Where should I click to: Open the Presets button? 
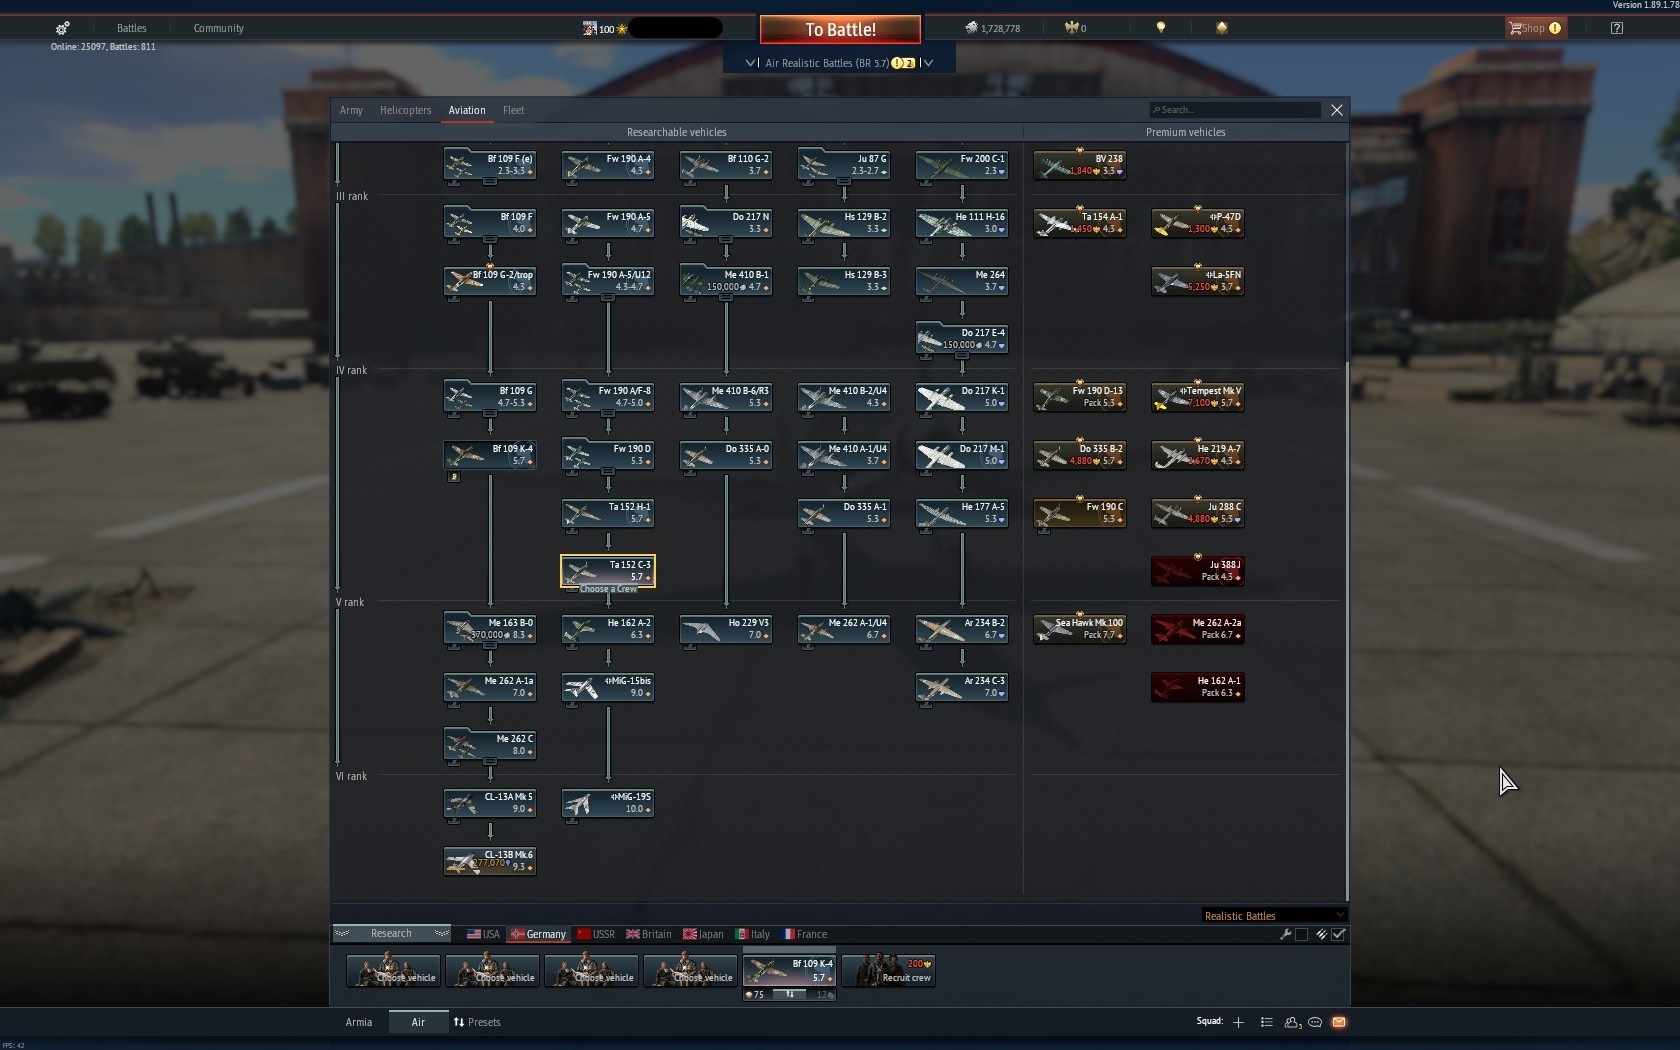(476, 1022)
